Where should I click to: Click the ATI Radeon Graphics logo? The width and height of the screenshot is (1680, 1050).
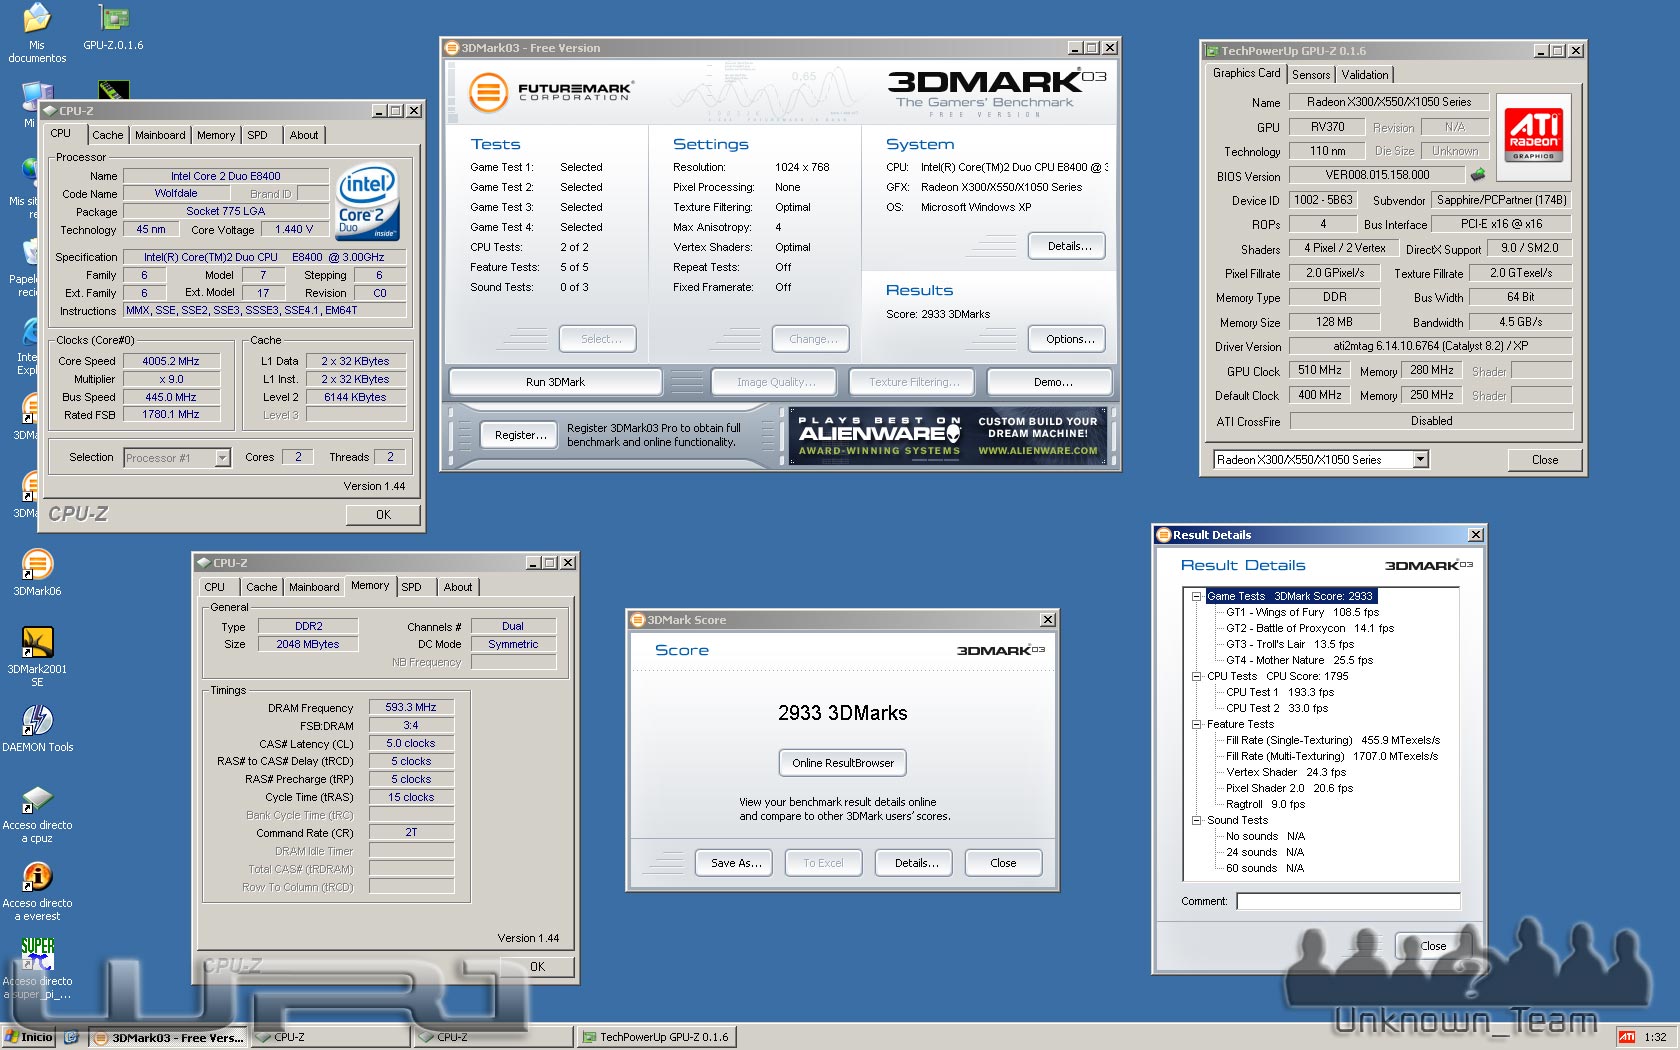[x=1534, y=136]
